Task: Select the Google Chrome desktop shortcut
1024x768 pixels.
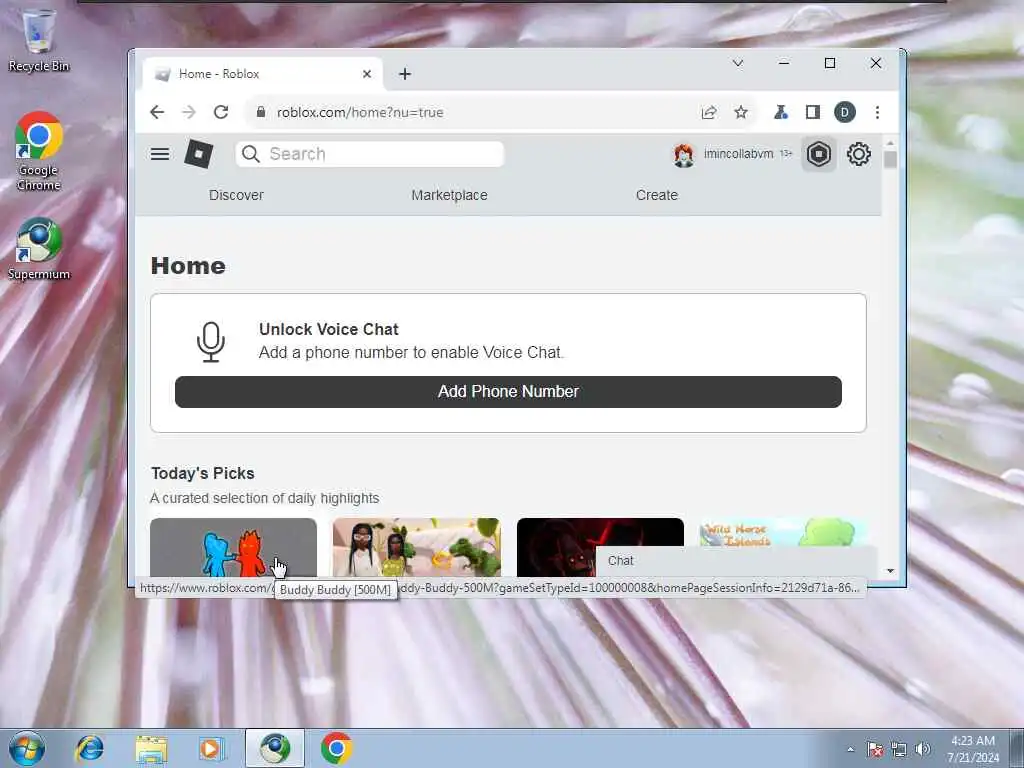Action: click(x=39, y=152)
